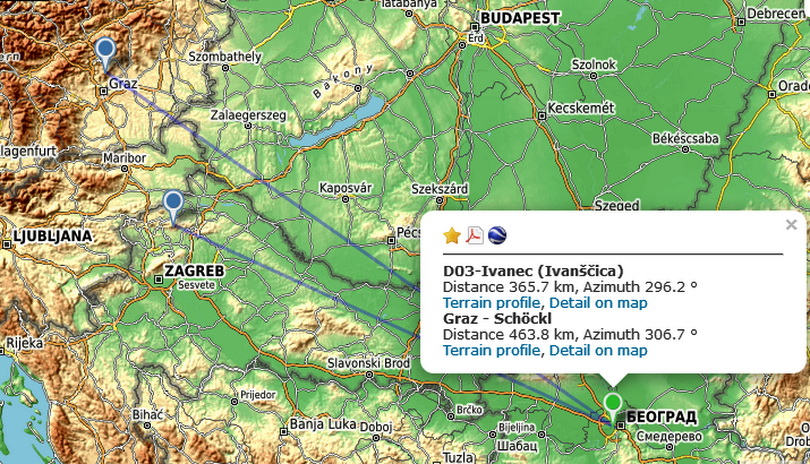Click the Banja Luka label
Image resolution: width=810 pixels, height=464 pixels.
(323, 425)
